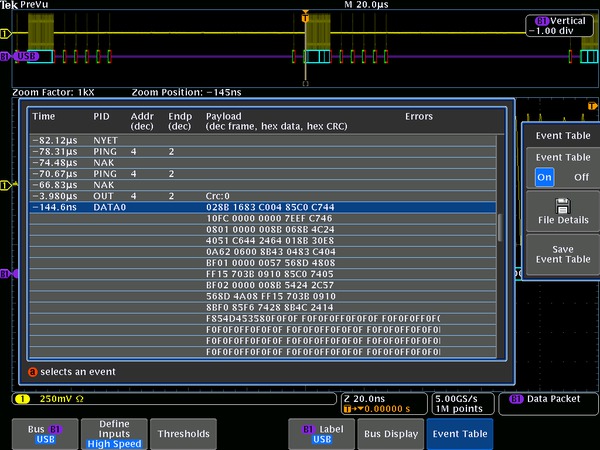The height and width of the screenshot is (450, 600).
Task: Click the orange trigger position marker T
Action: (305, 16)
